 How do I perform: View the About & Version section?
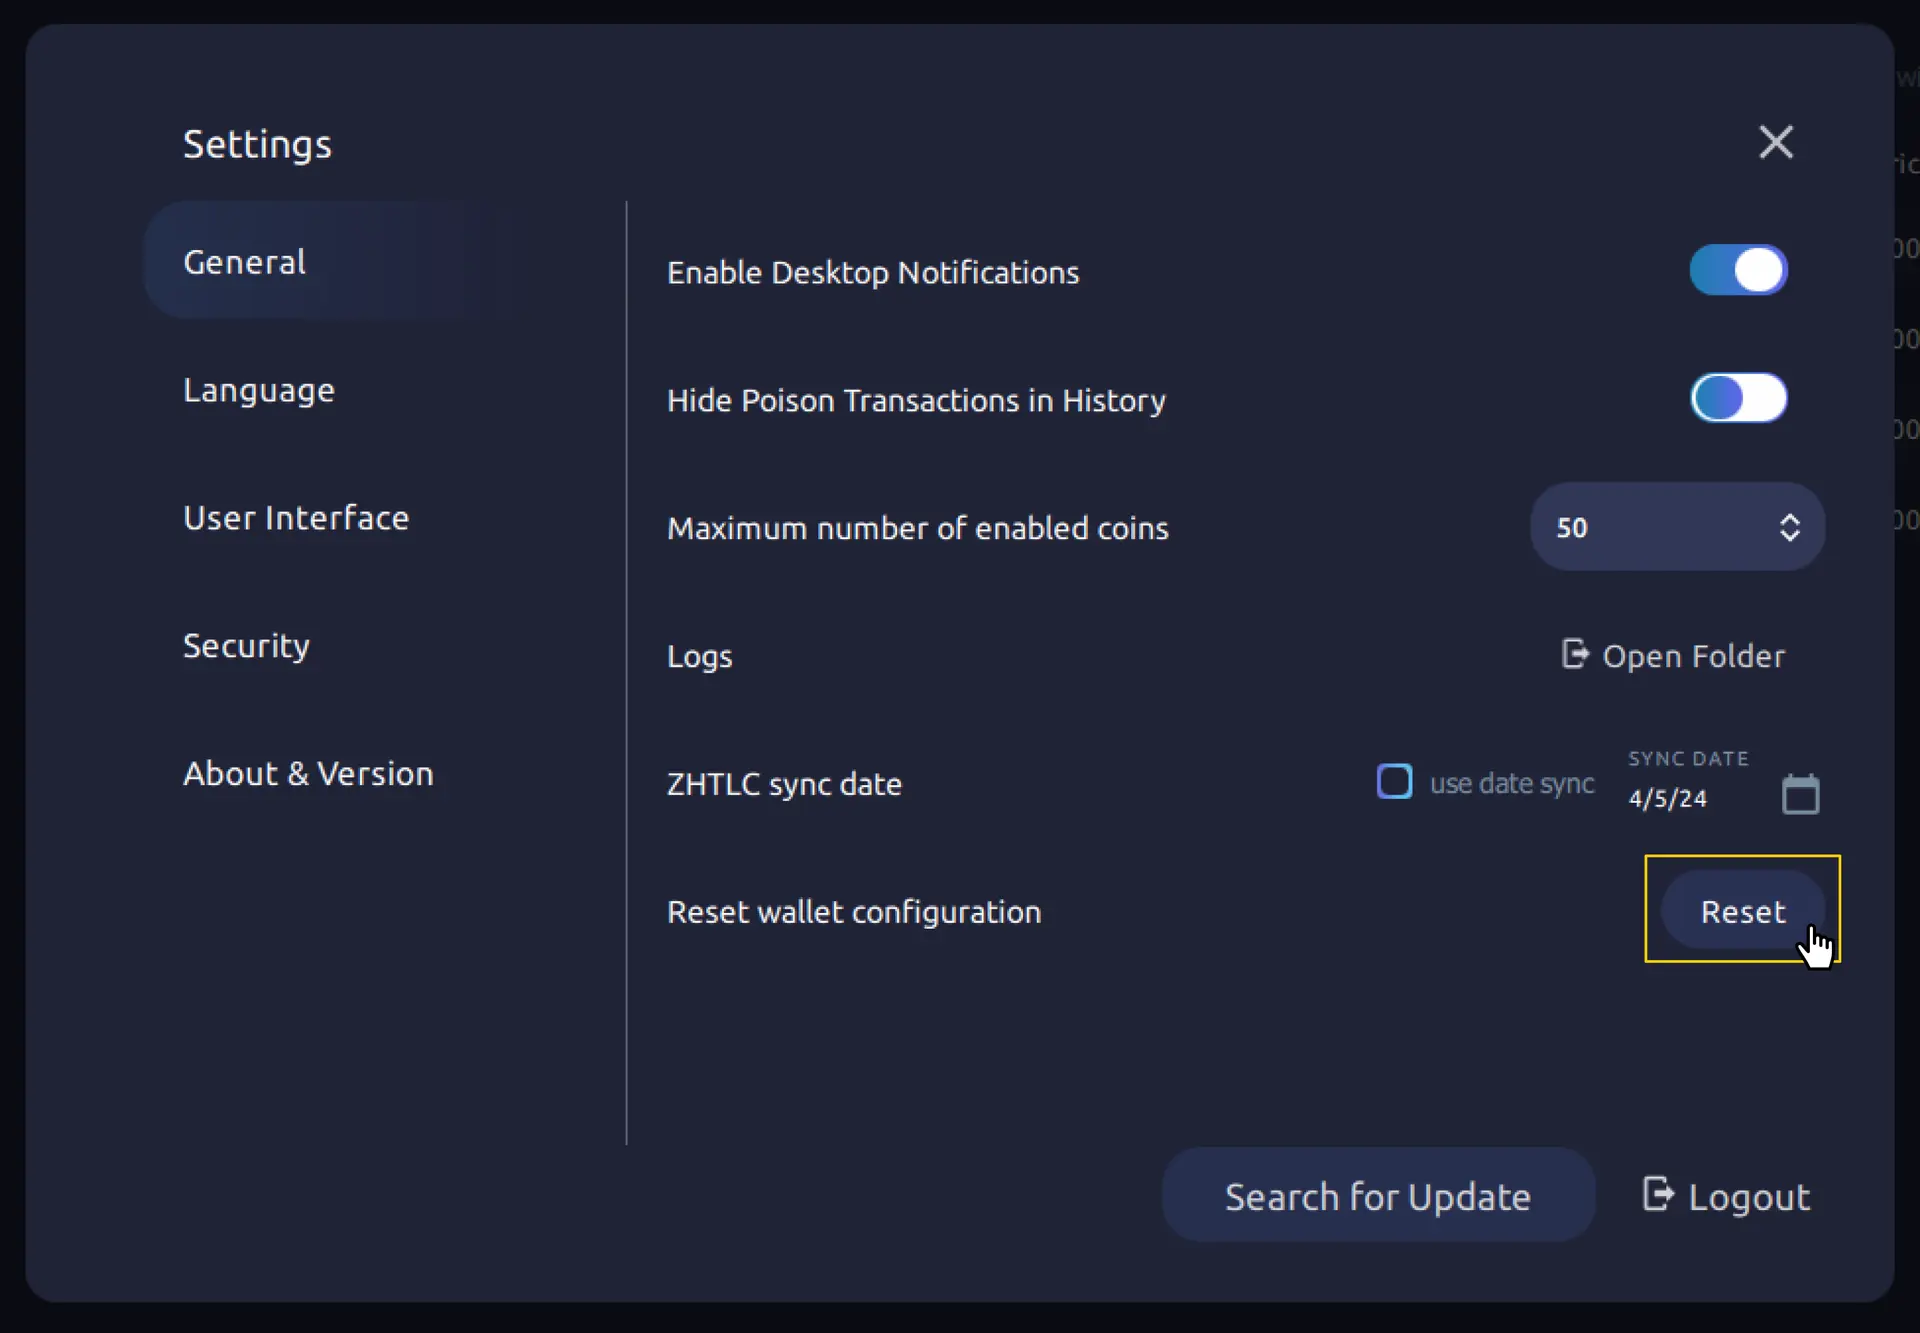[308, 773]
